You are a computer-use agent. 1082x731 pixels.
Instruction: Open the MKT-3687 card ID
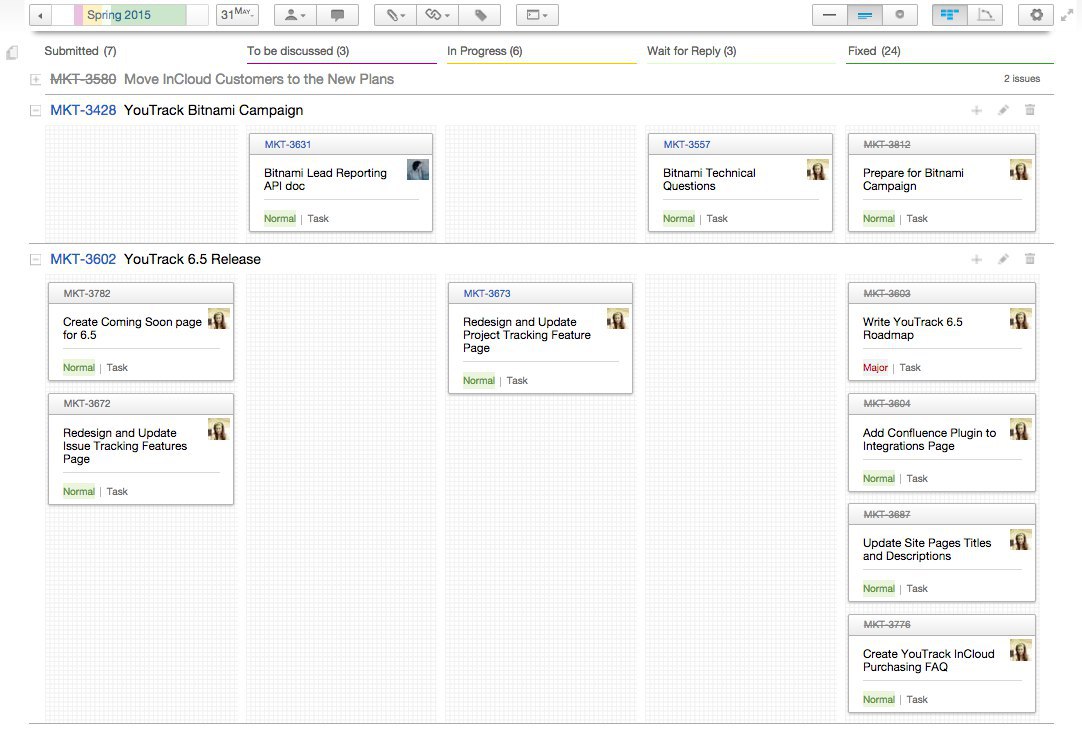pyautogui.click(x=887, y=514)
